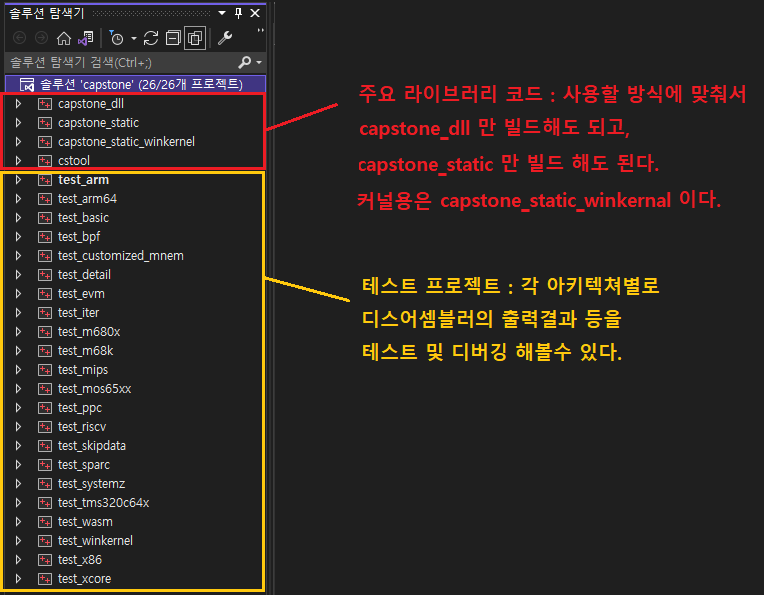The image size is (764, 595).
Task: Click the test_m680x project icon
Action: pos(45,332)
